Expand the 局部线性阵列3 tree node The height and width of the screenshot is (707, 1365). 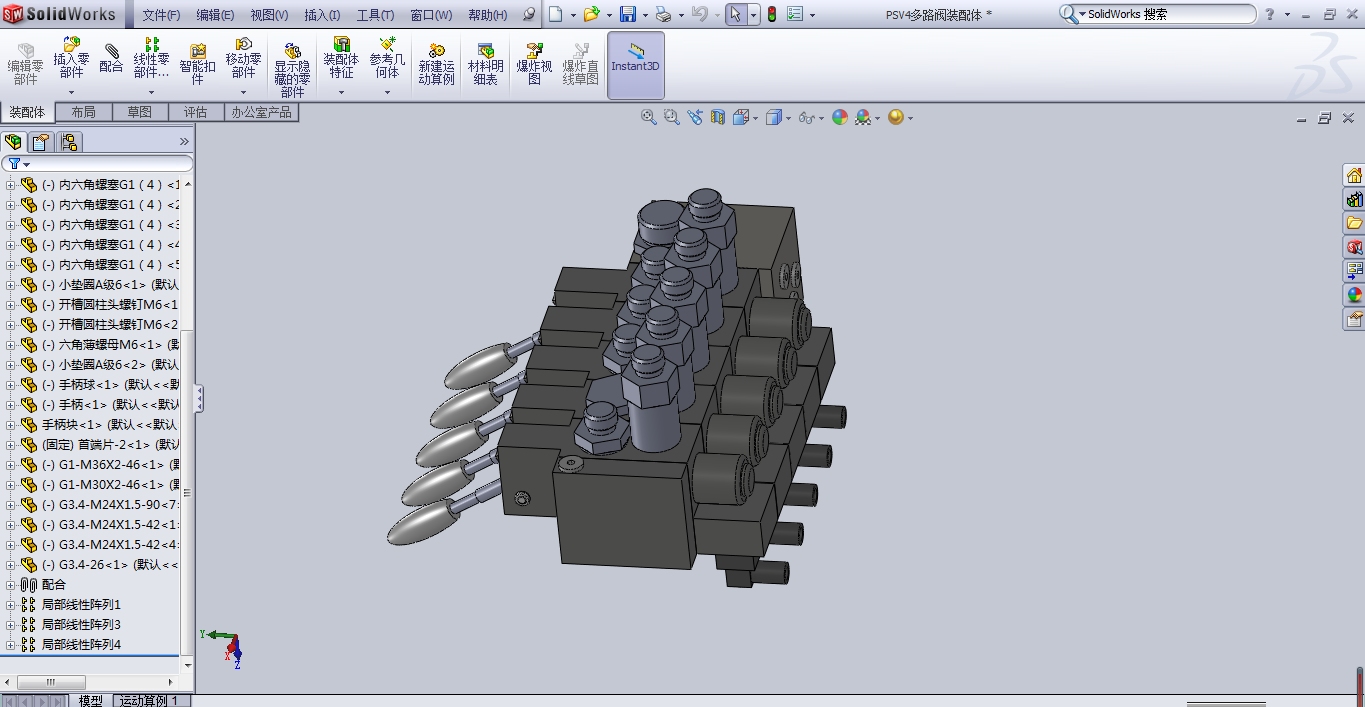coord(10,624)
